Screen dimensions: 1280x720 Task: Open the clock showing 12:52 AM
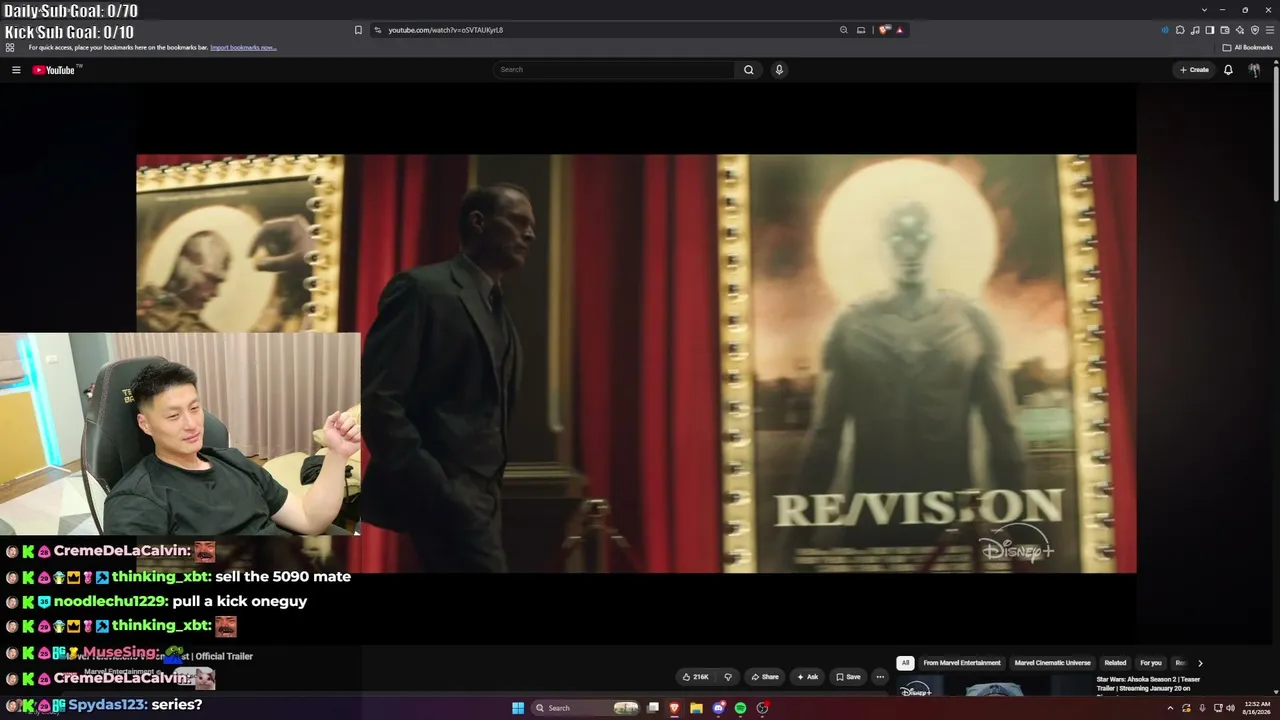click(1257, 708)
